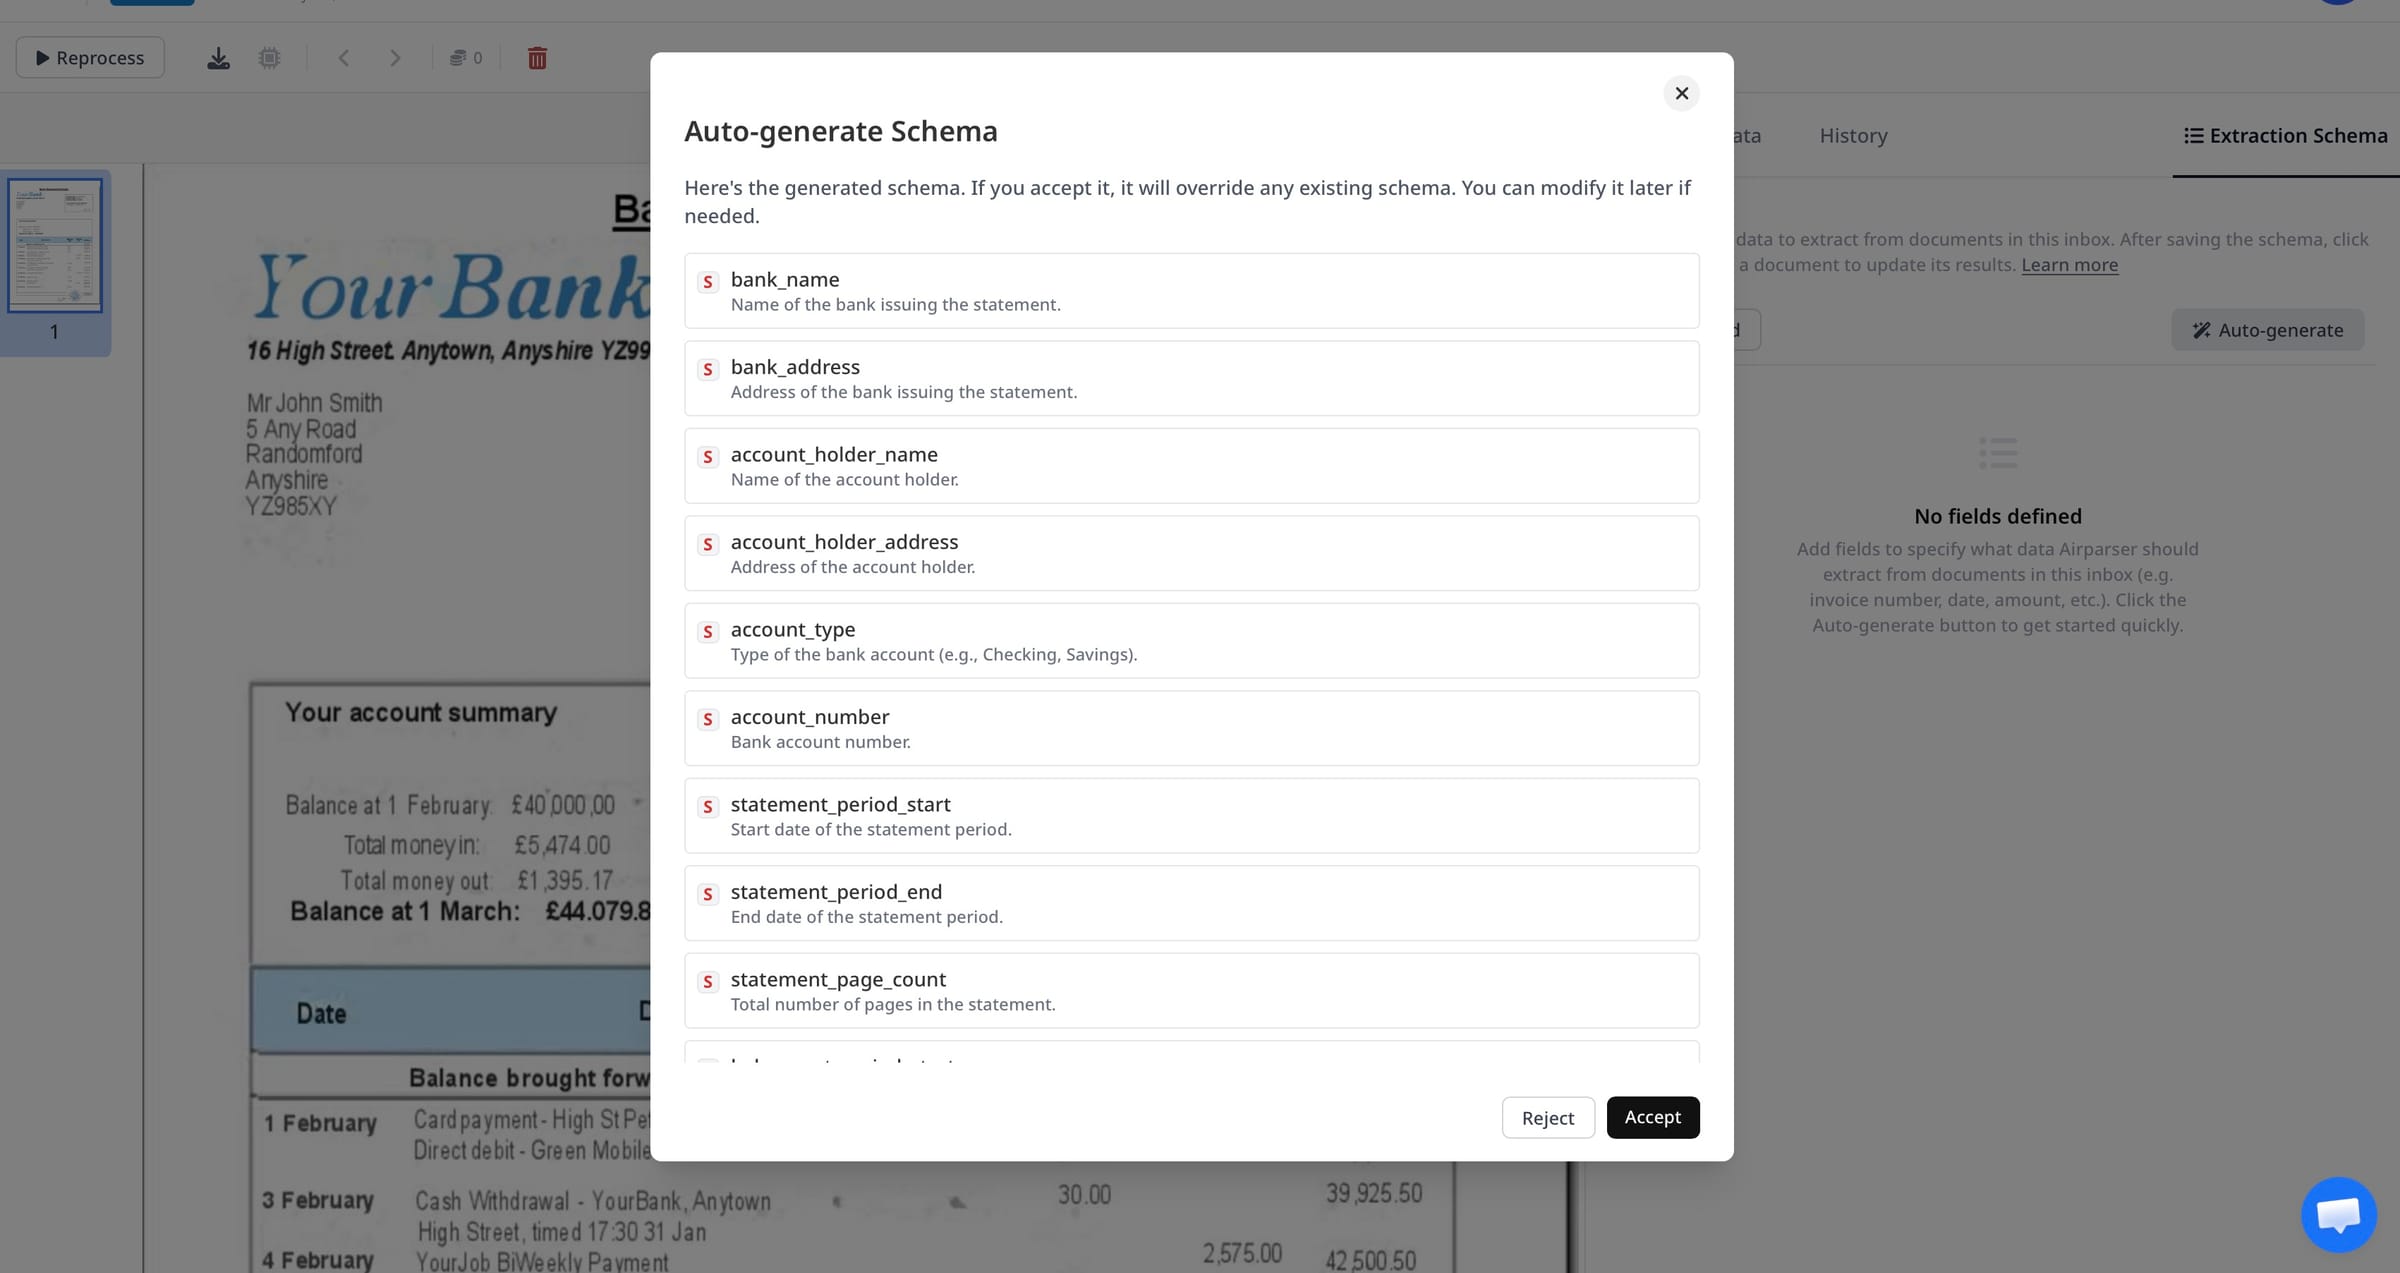Select page 1 thumbnail

click(x=55, y=245)
